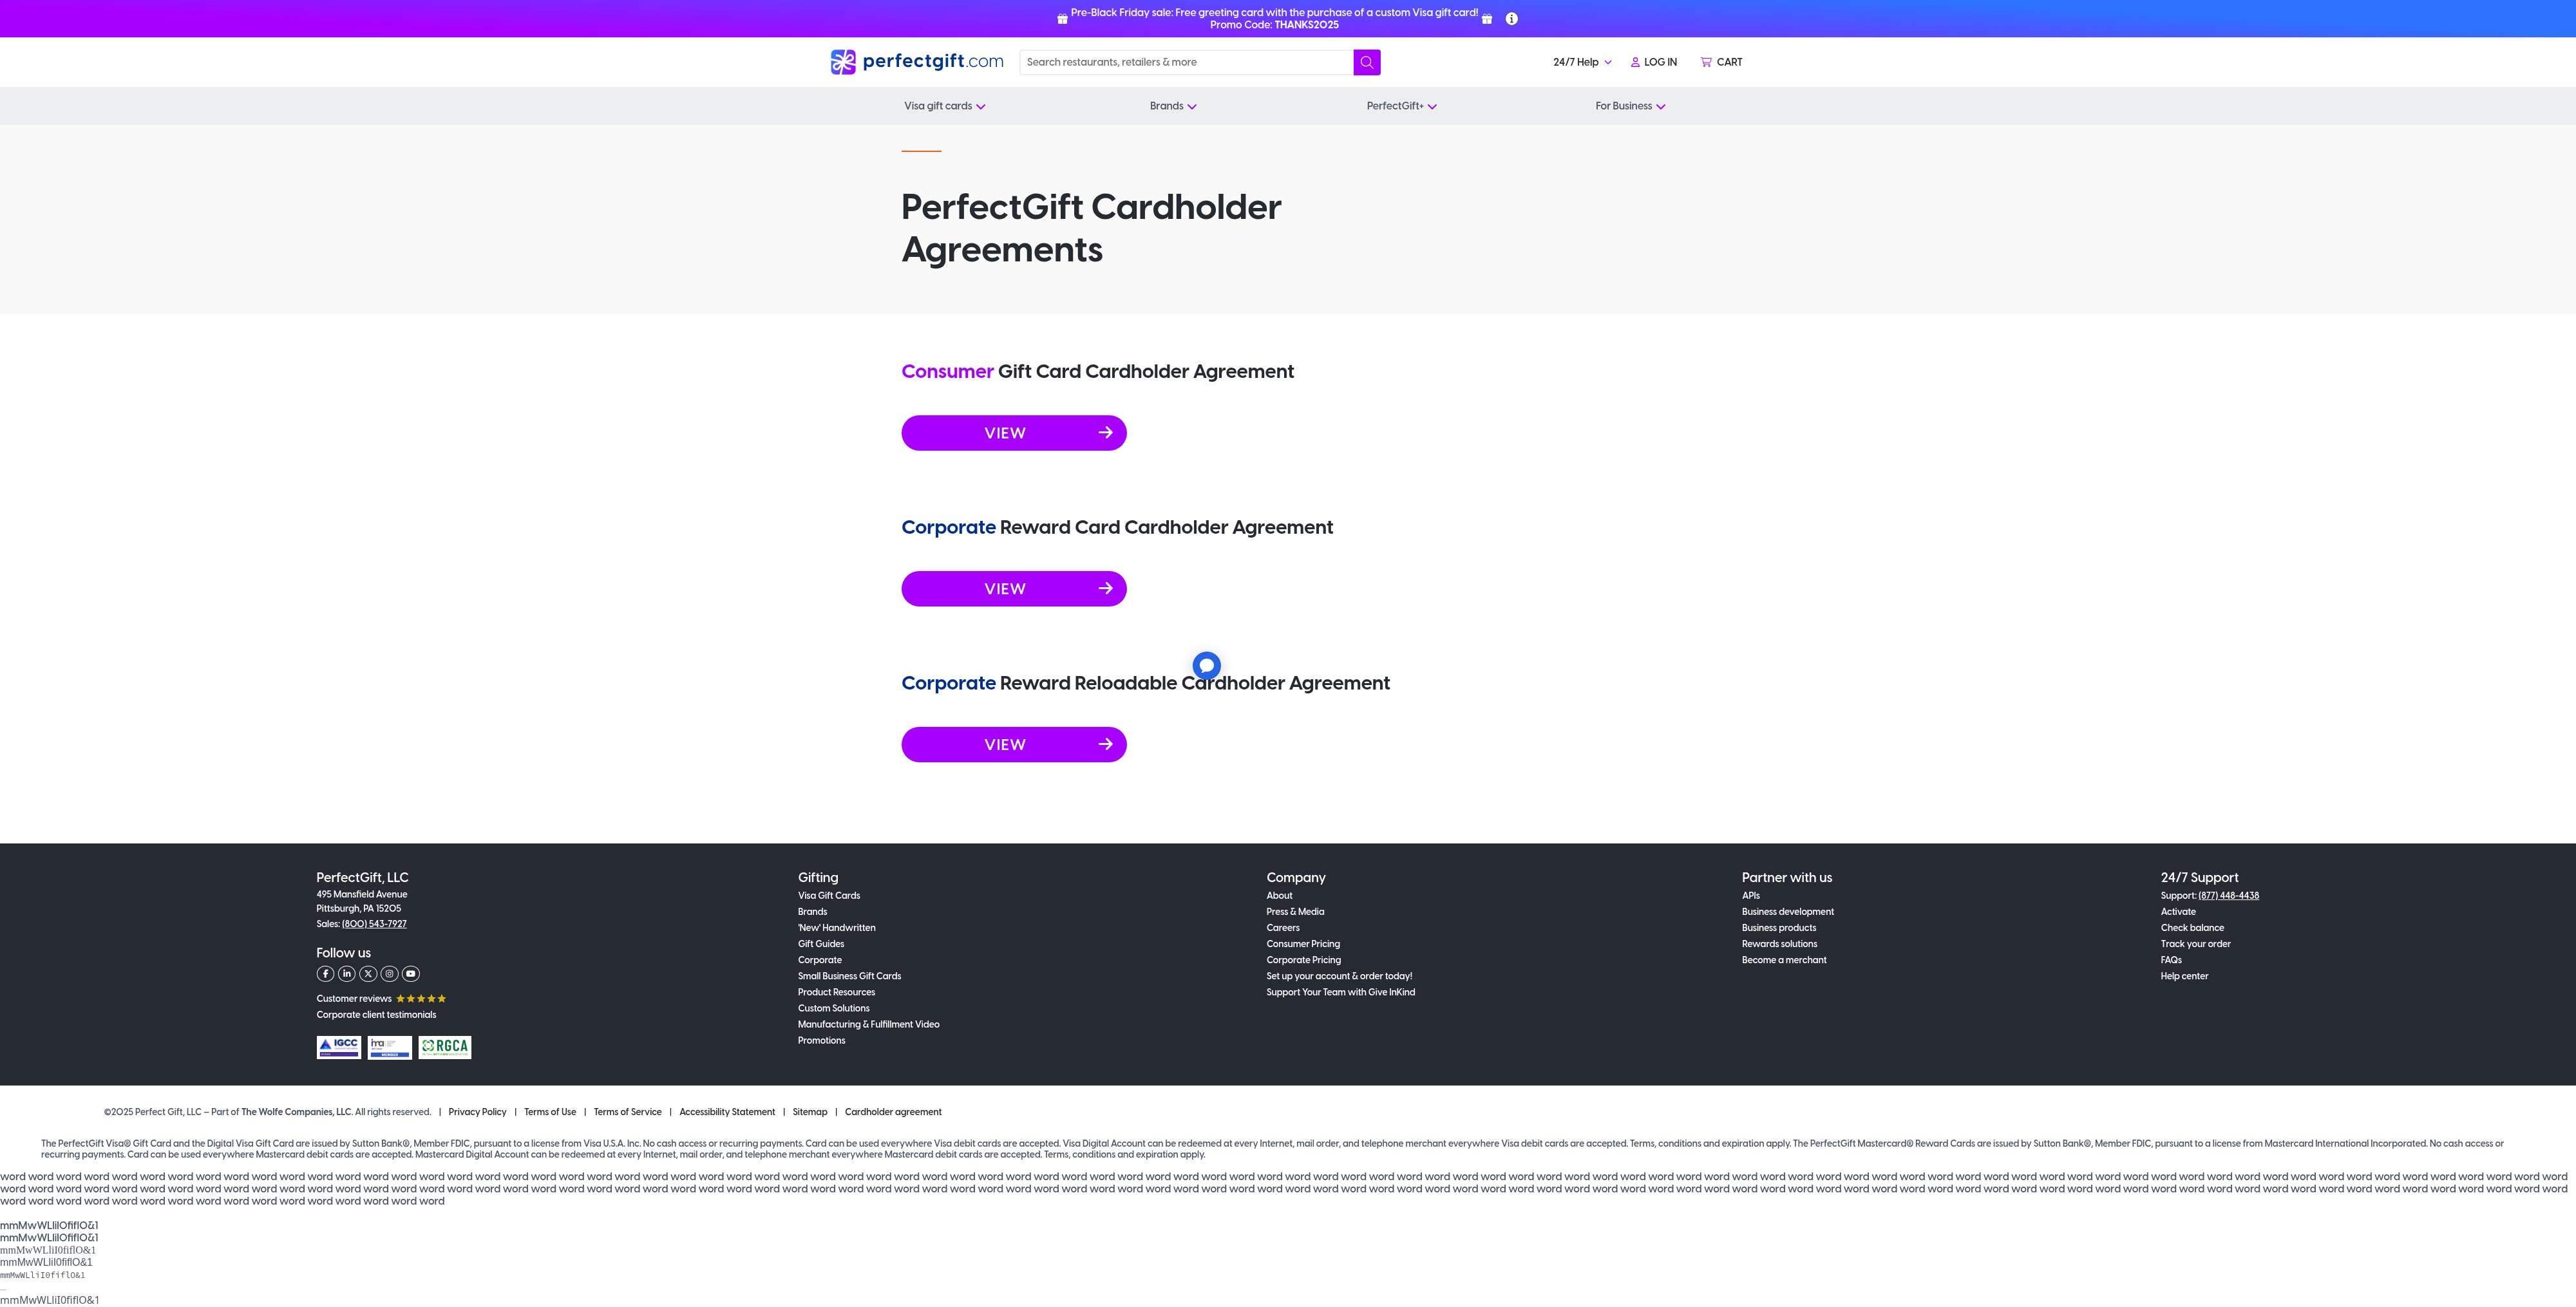This screenshot has height=1307, width=2576.
Task: Open the Facebook social icon
Action: 325,974
